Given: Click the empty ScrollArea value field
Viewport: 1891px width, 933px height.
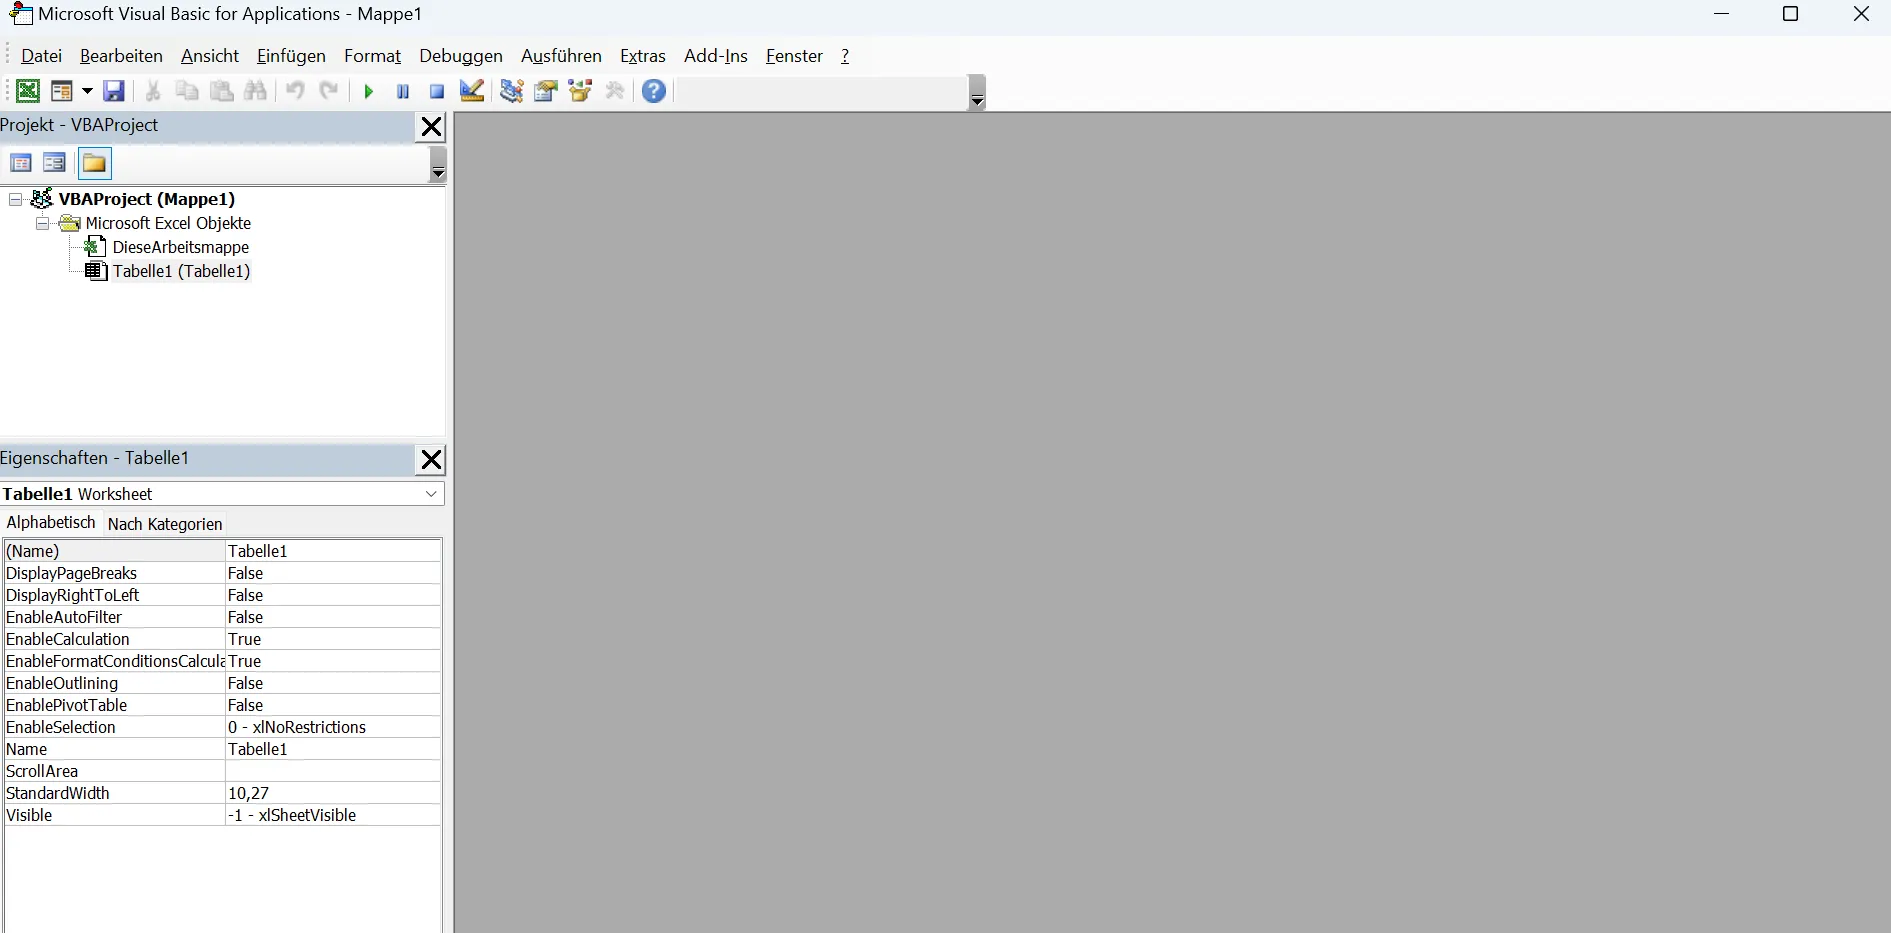Looking at the screenshot, I should click(333, 771).
